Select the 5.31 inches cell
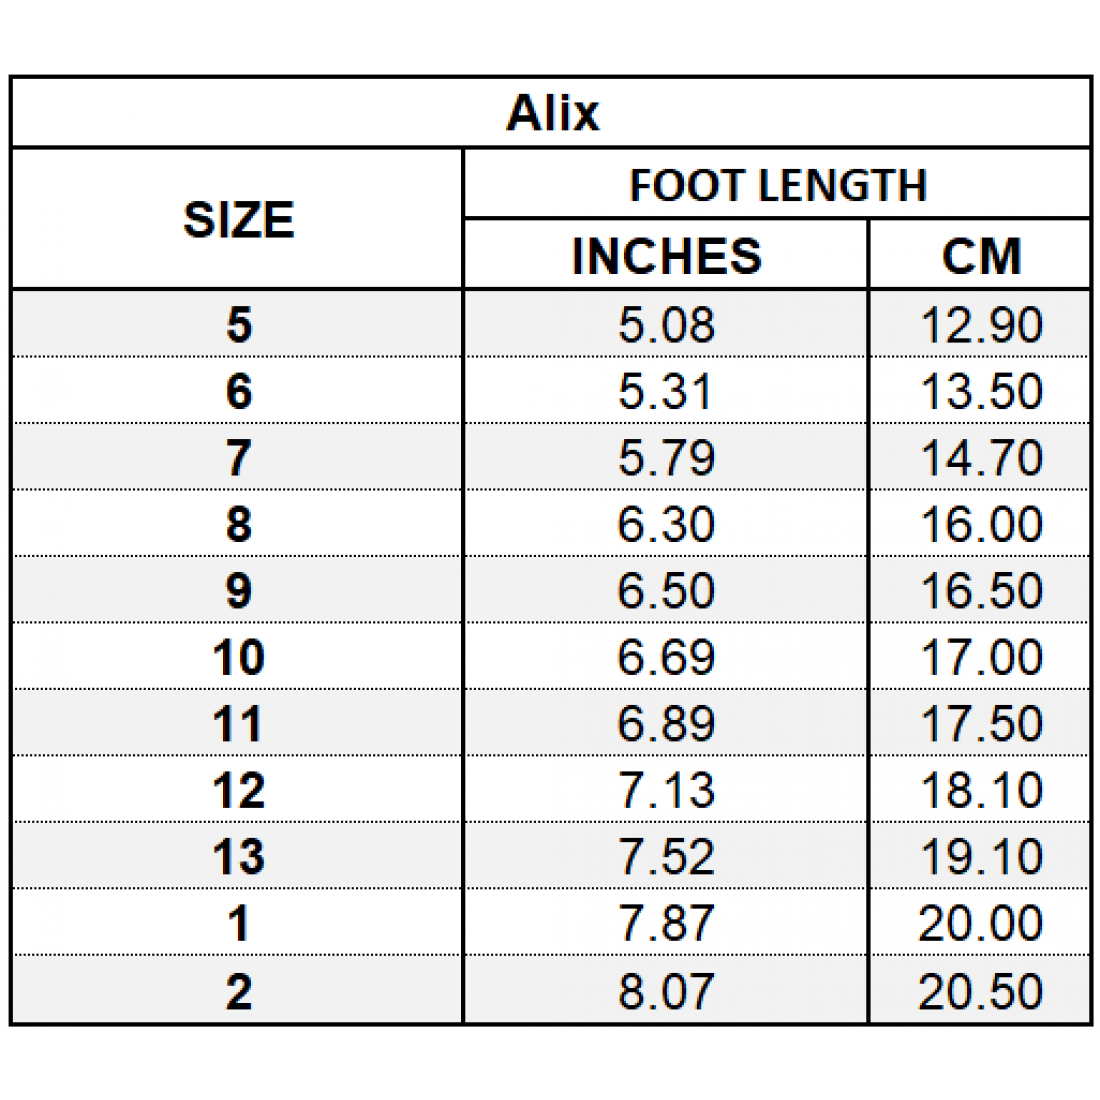Image resolution: width=1100 pixels, height=1100 pixels. (x=666, y=391)
